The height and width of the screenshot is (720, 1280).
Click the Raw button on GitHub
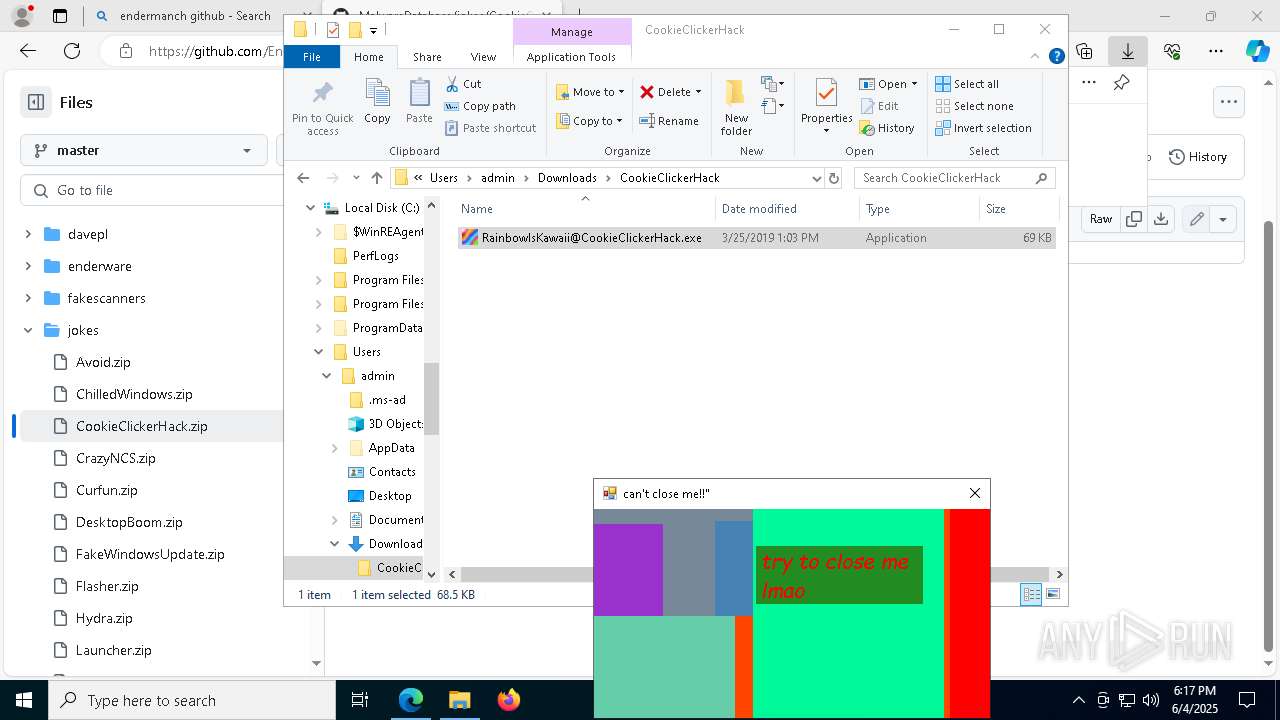1101,219
